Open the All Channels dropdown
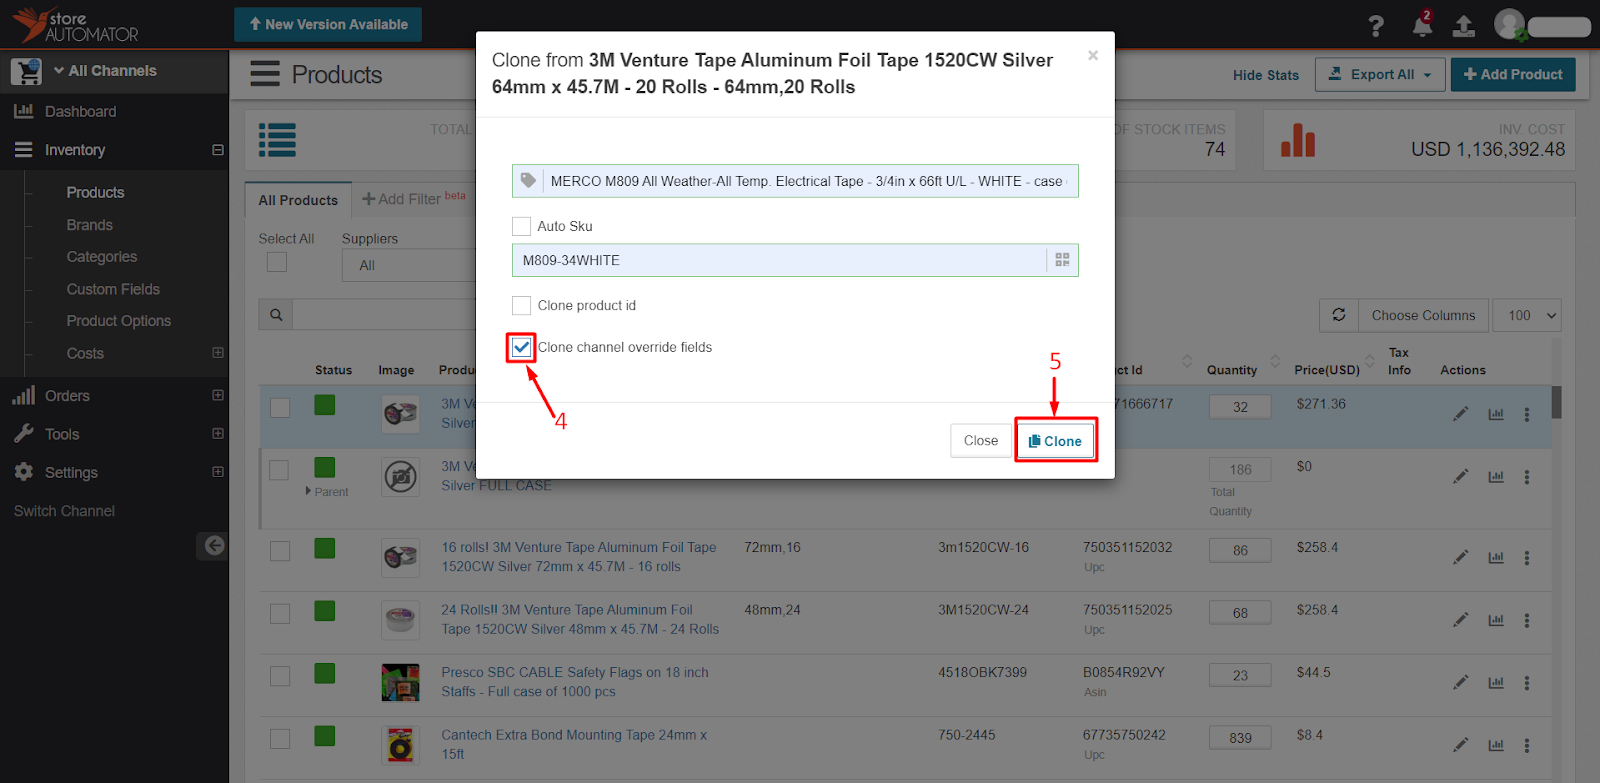Viewport: 1600px width, 783px height. 105,71
